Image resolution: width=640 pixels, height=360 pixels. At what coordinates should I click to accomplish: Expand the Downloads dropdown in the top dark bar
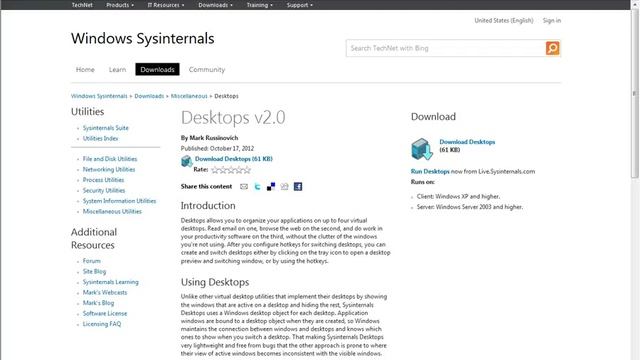click(x=215, y=5)
